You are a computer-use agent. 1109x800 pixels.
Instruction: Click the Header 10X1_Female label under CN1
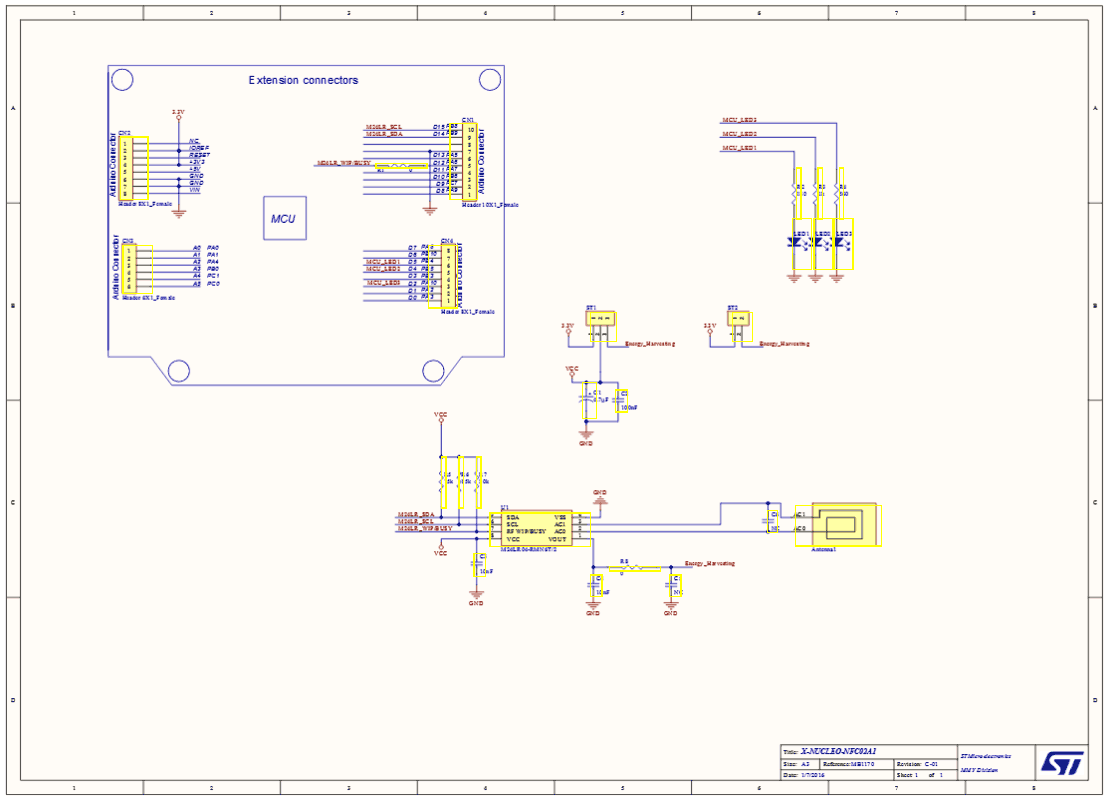[490, 205]
